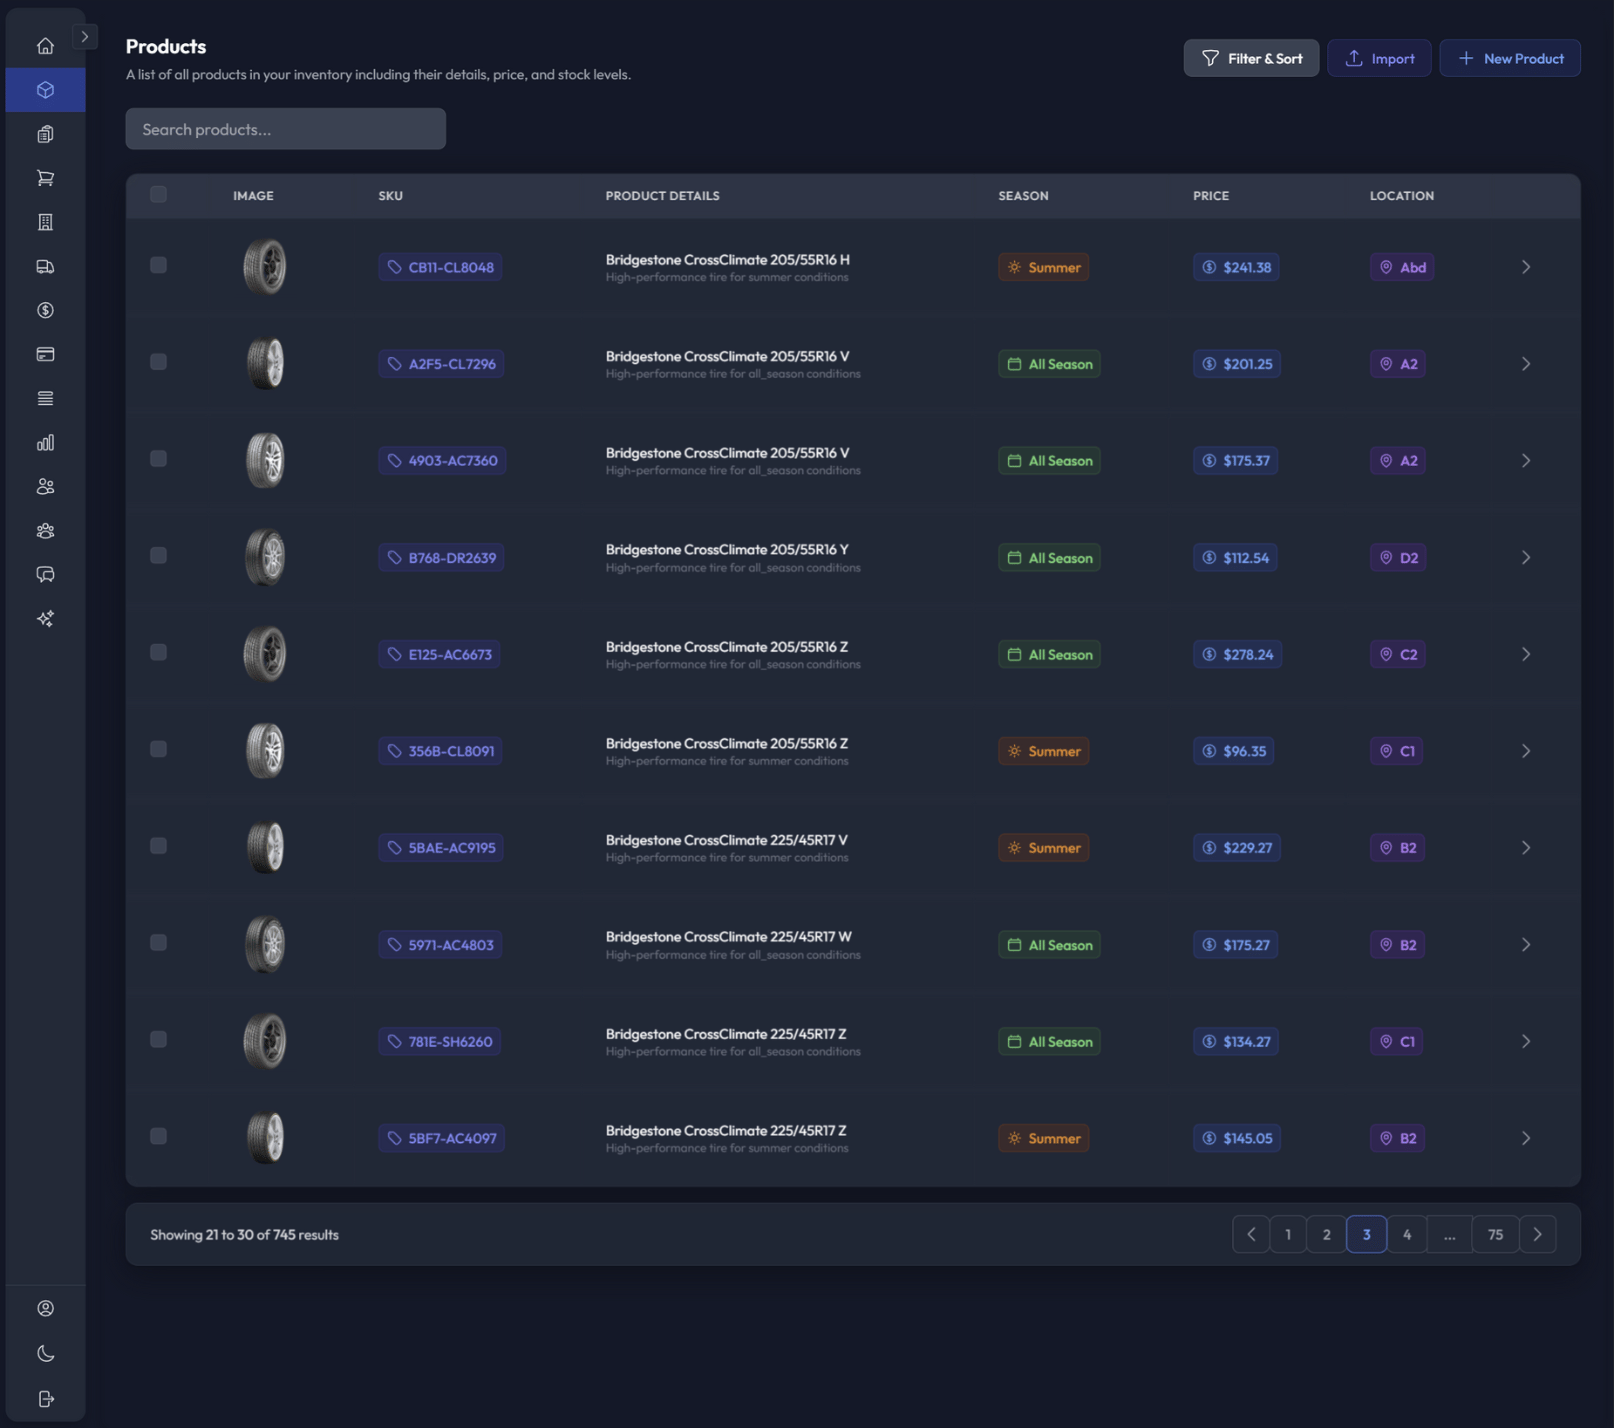
Task: Open the clipboard documents sidebar icon
Action: 45,134
